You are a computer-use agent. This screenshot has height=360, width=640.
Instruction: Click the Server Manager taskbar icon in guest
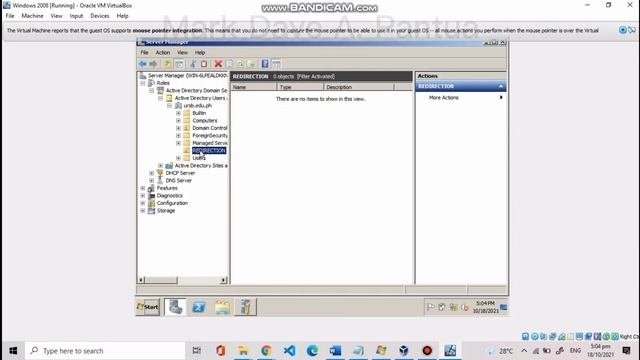[x=176, y=307]
